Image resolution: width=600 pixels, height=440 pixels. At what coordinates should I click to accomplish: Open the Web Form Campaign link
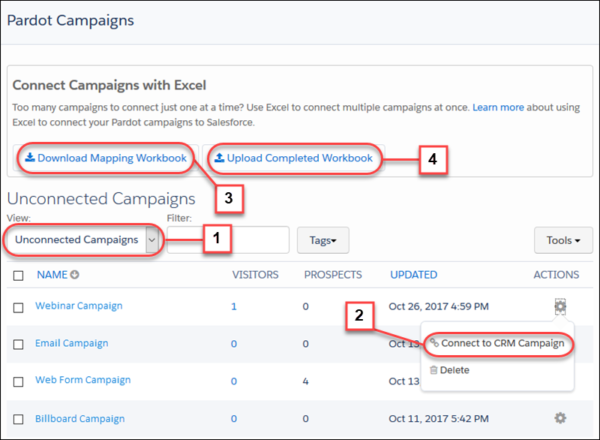pyautogui.click(x=83, y=380)
